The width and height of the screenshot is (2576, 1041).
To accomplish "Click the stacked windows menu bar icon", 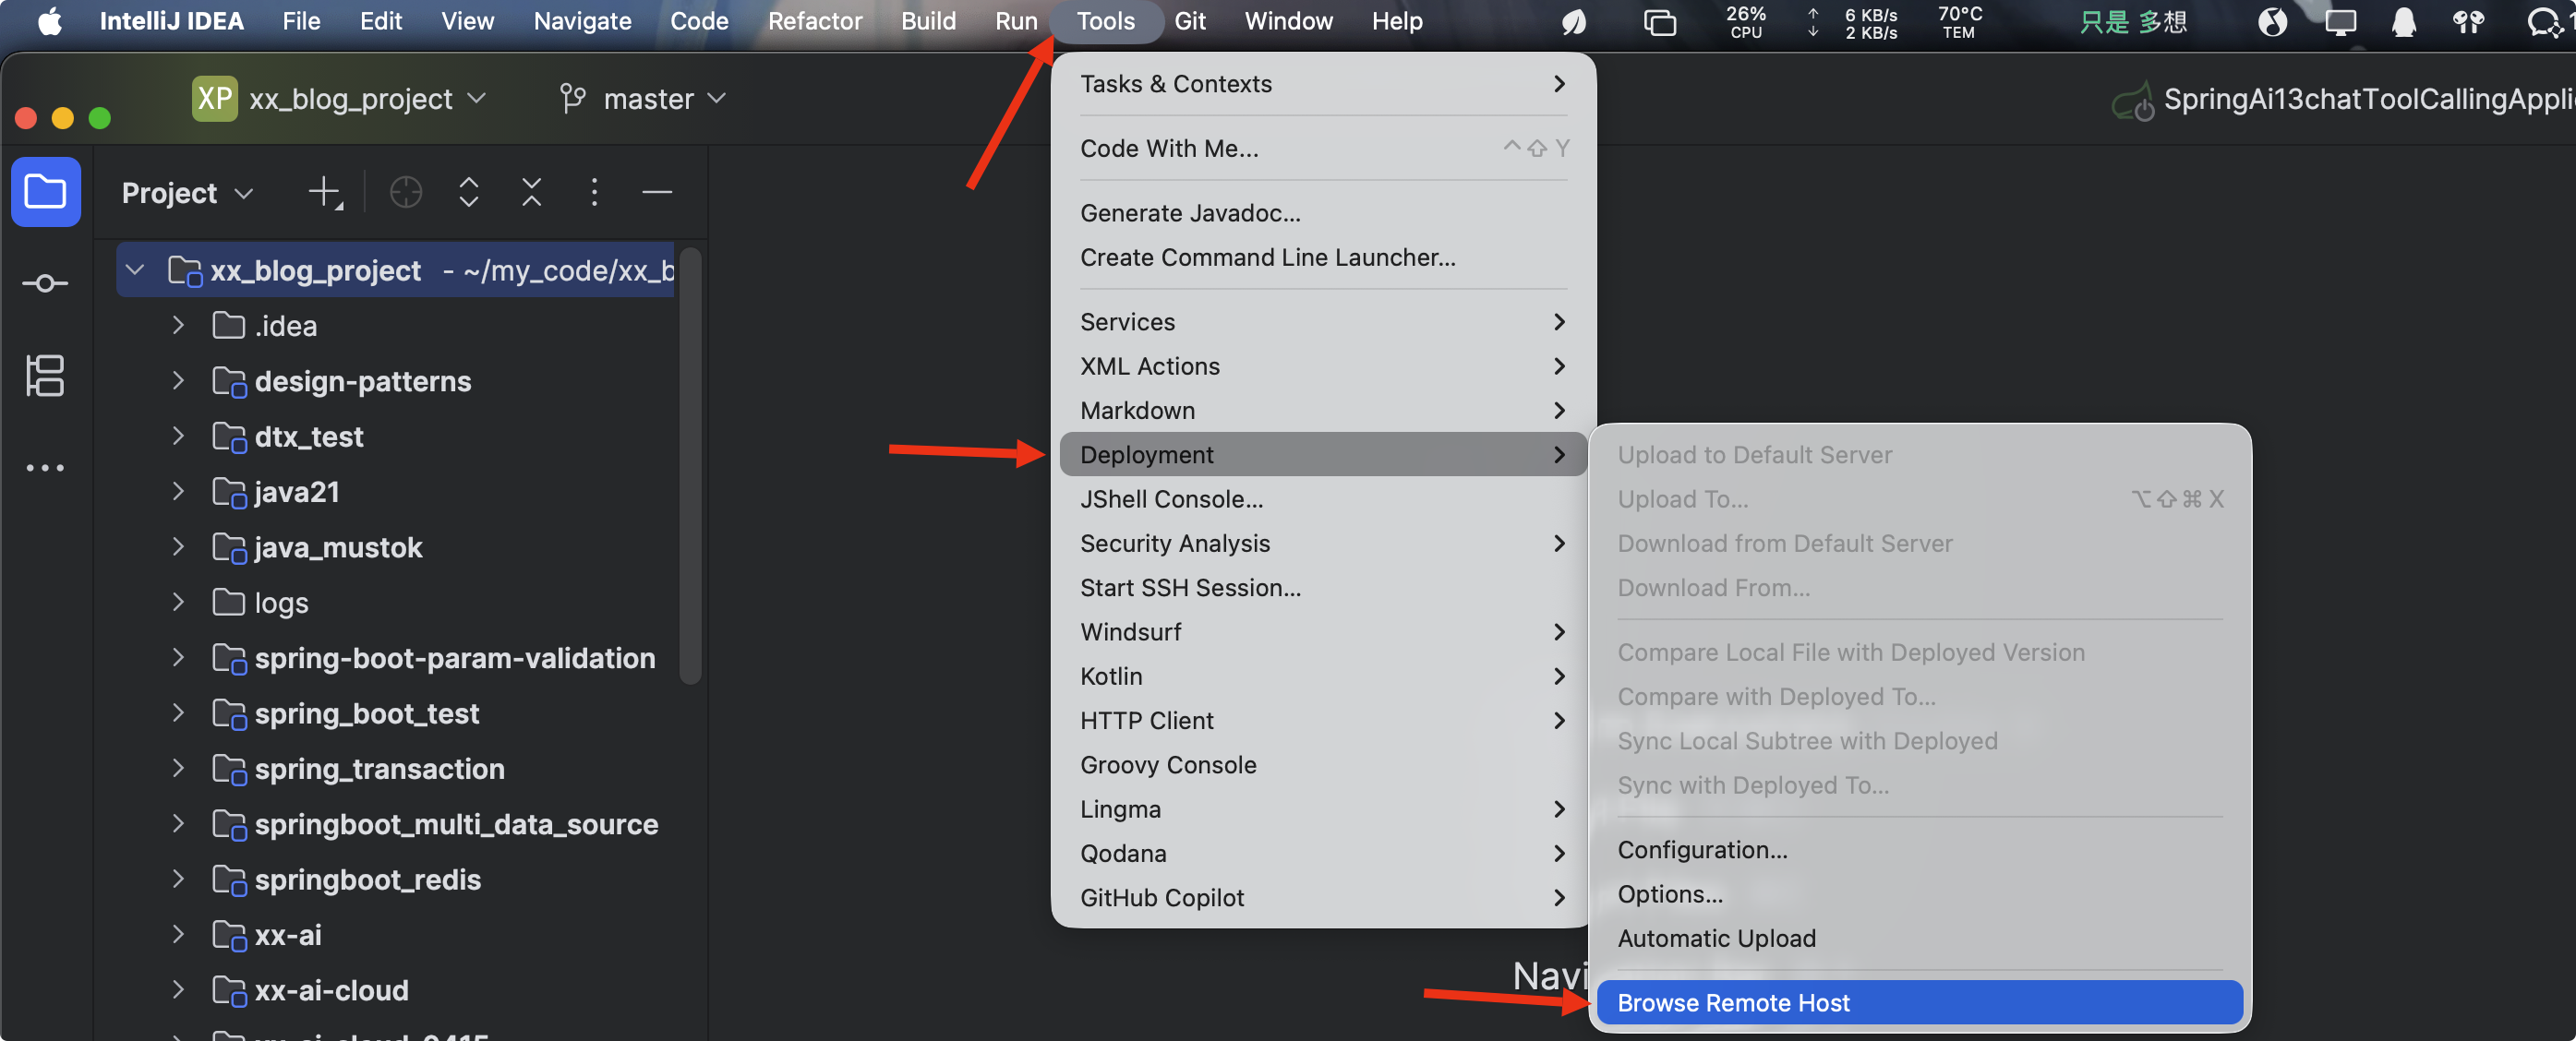I will [x=1659, y=22].
